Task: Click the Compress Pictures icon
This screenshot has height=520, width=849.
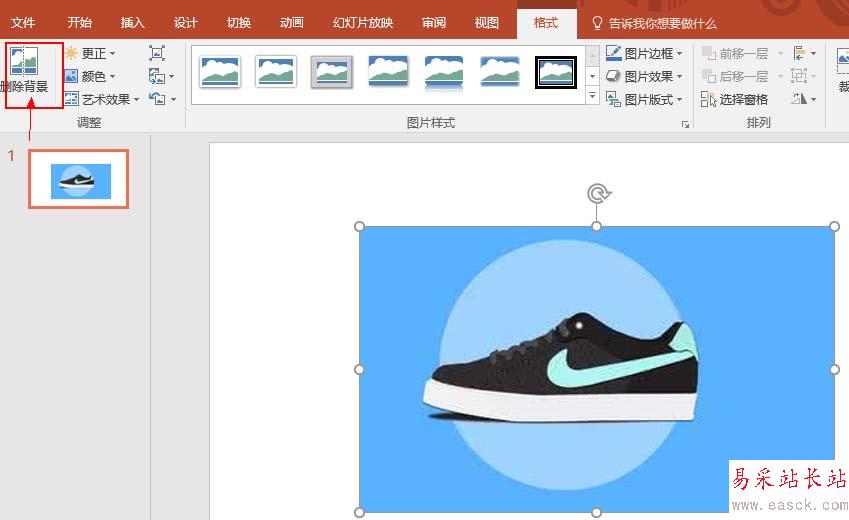Action: (157, 53)
